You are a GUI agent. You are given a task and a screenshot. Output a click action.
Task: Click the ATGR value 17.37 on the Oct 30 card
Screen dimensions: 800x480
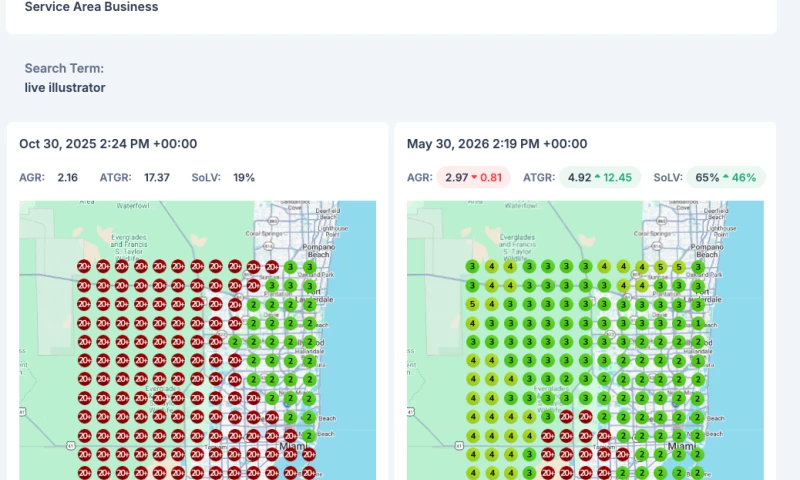point(157,178)
